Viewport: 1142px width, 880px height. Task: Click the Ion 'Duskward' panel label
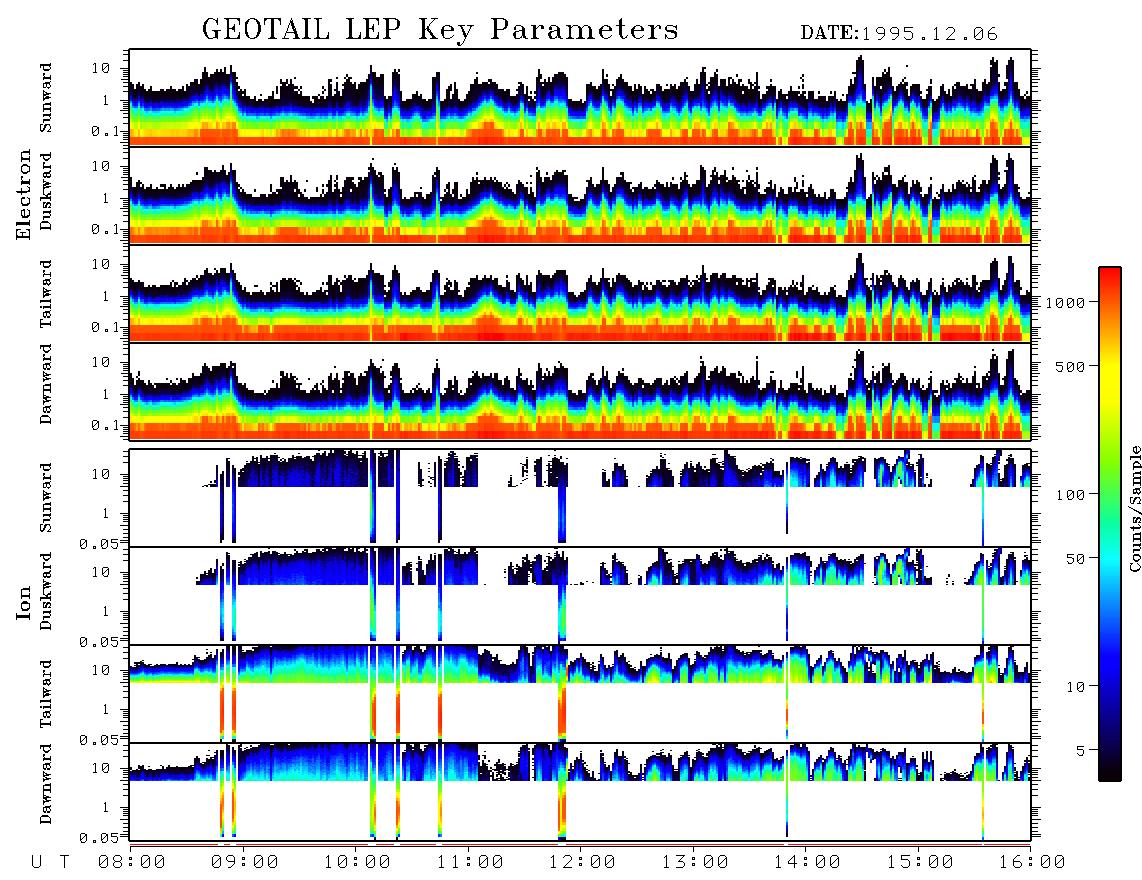46,591
